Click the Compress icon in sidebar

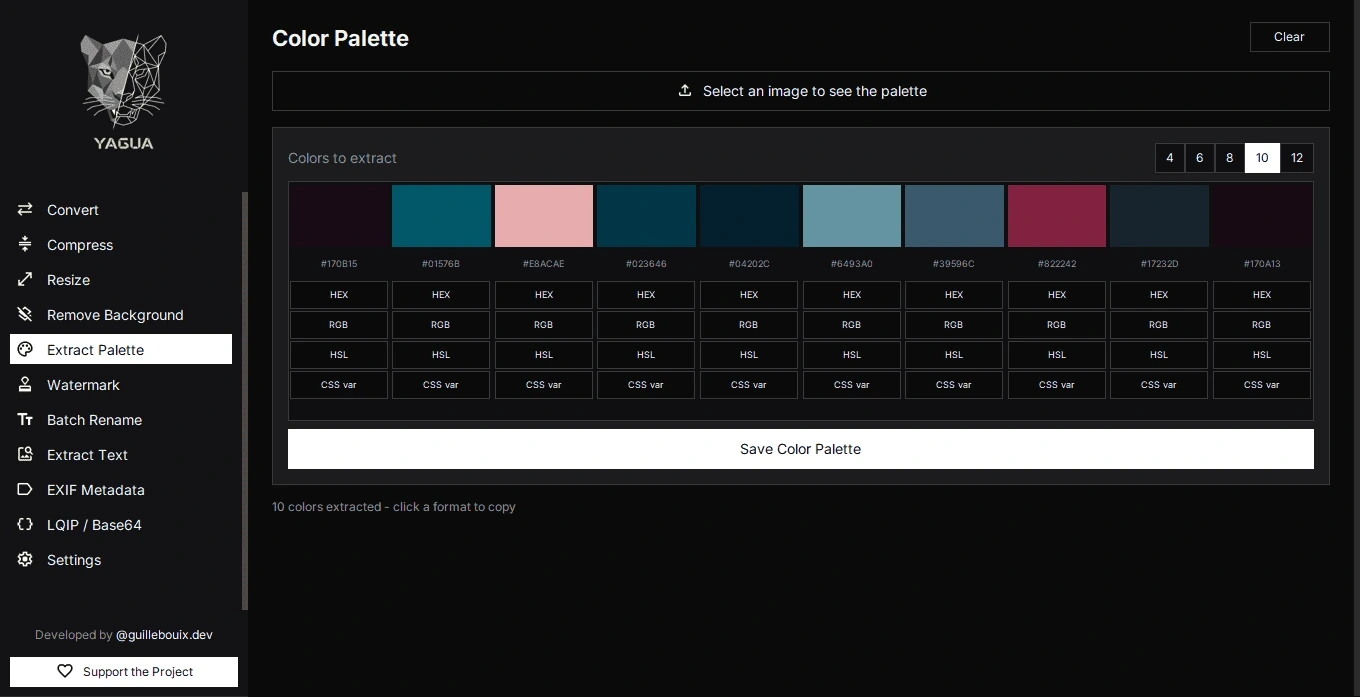point(25,245)
